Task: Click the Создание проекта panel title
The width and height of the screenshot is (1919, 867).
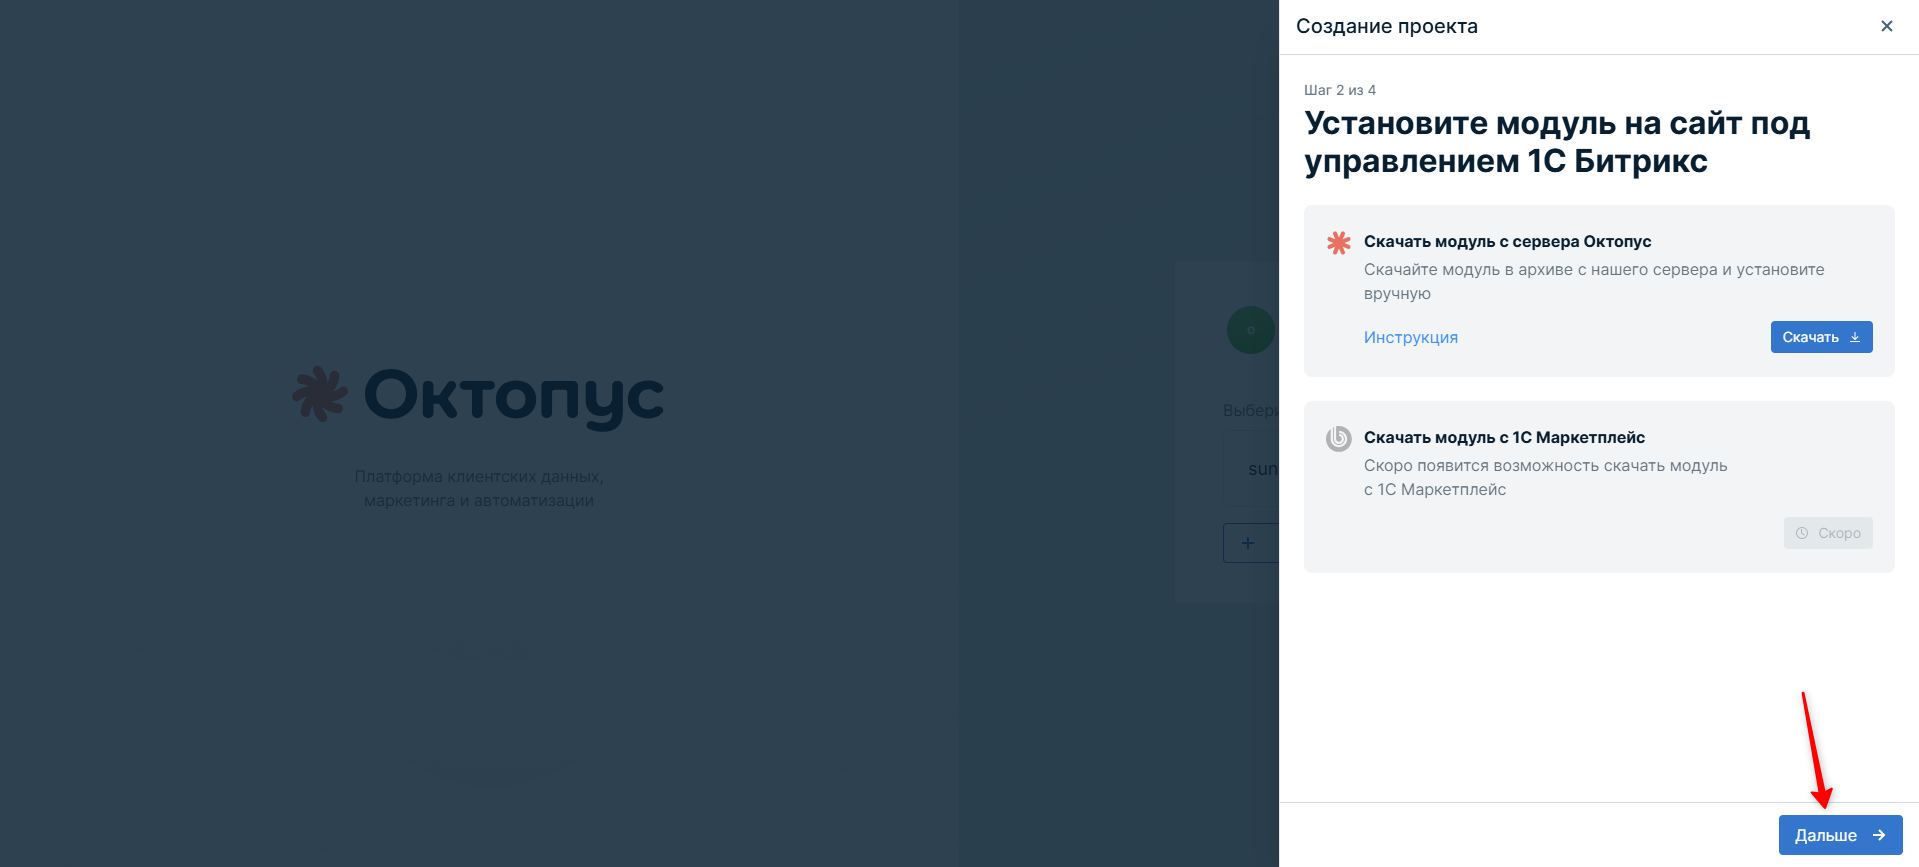Action: 1387,26
